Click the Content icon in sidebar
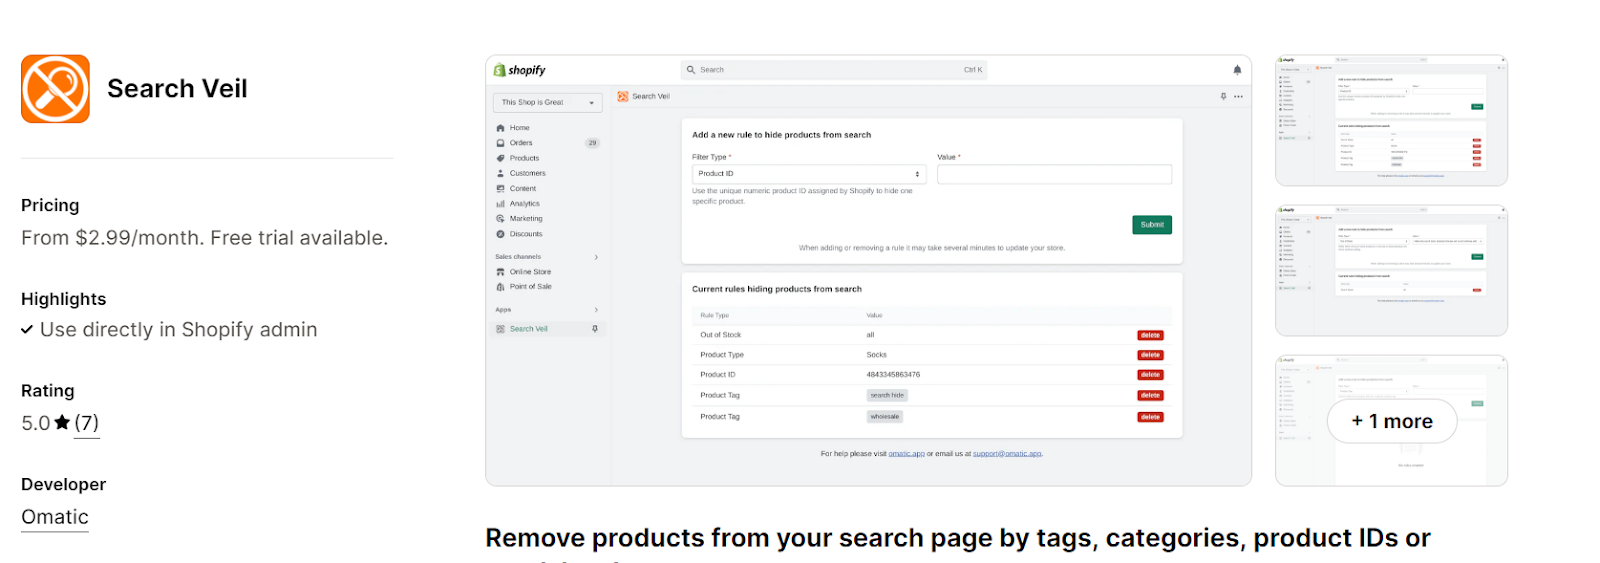1600x563 pixels. (500, 188)
